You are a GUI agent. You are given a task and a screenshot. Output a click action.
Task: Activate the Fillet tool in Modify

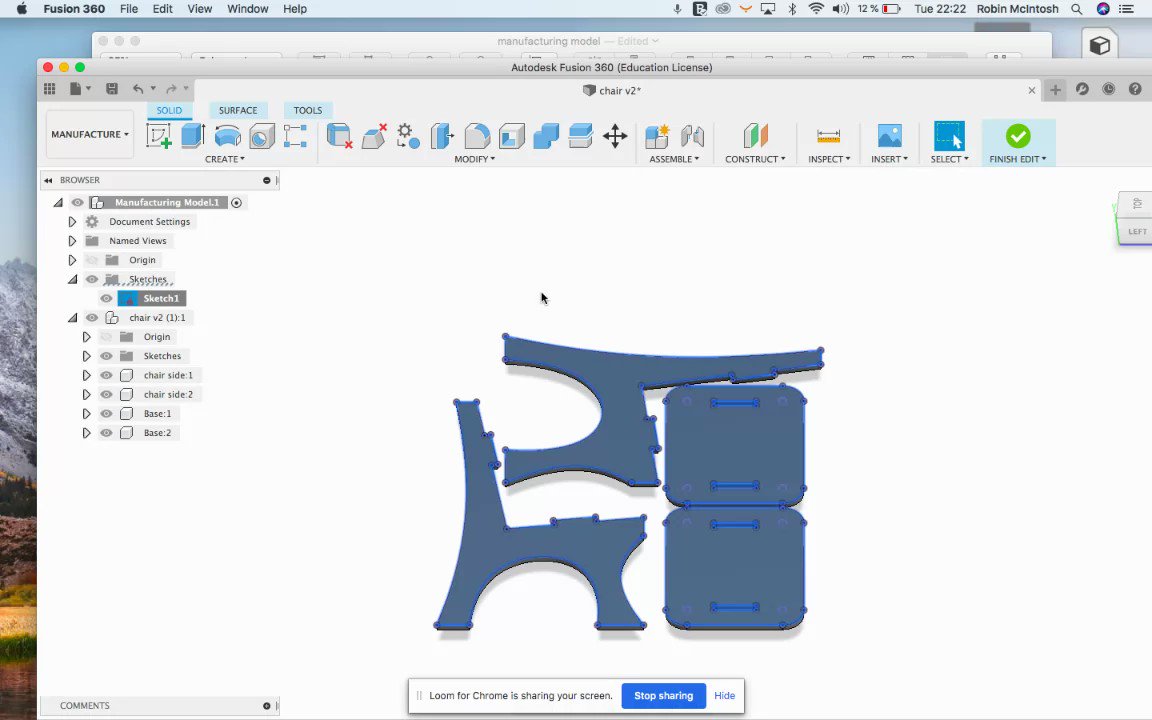pyautogui.click(x=477, y=136)
